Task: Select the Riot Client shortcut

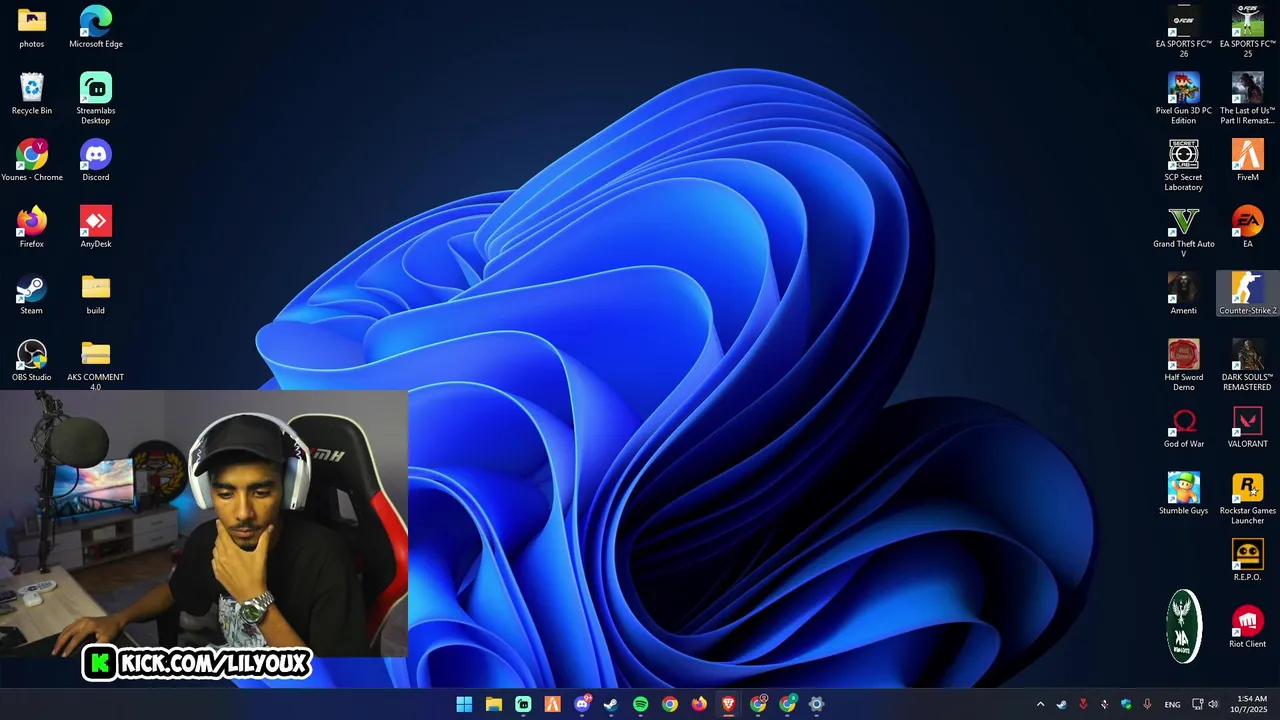Action: click(x=1248, y=628)
